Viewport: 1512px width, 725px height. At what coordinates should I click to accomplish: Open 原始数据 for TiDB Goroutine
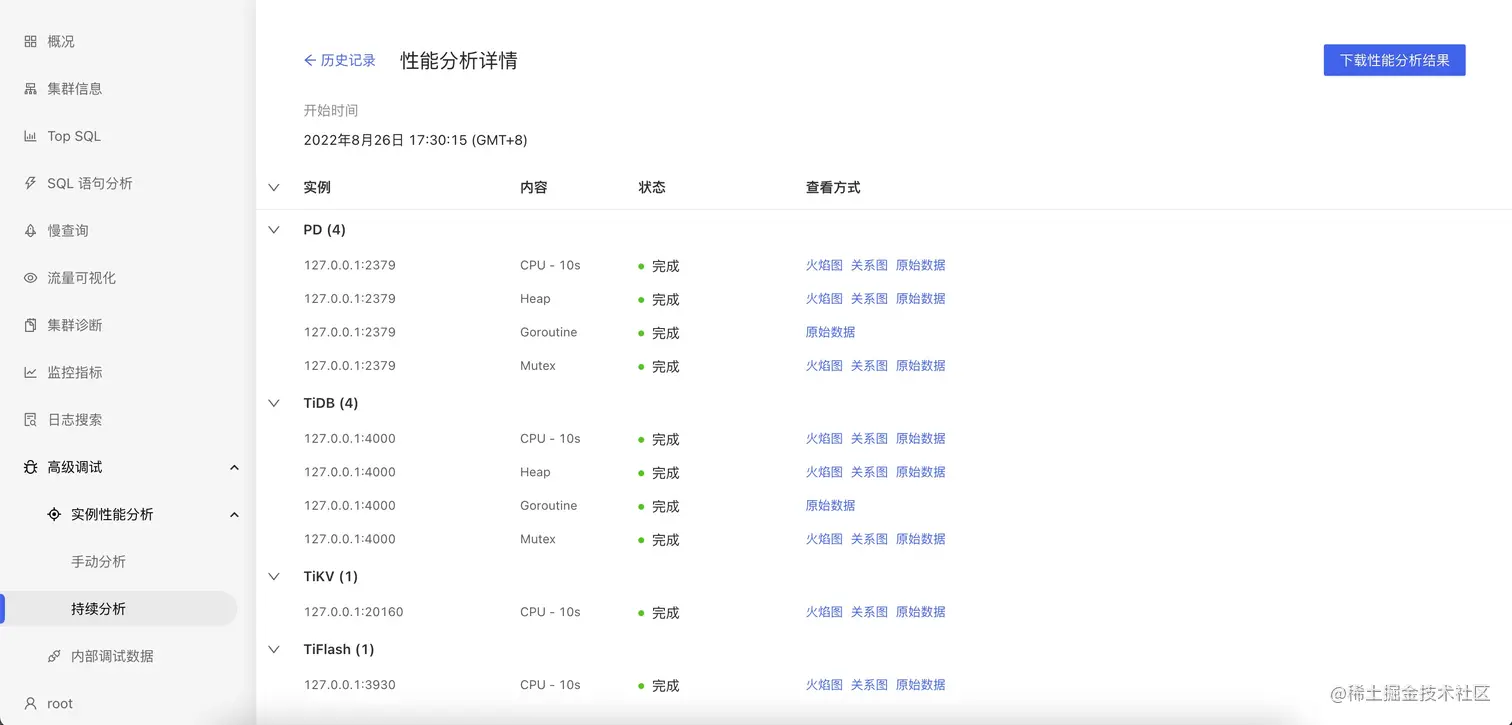[x=830, y=506]
